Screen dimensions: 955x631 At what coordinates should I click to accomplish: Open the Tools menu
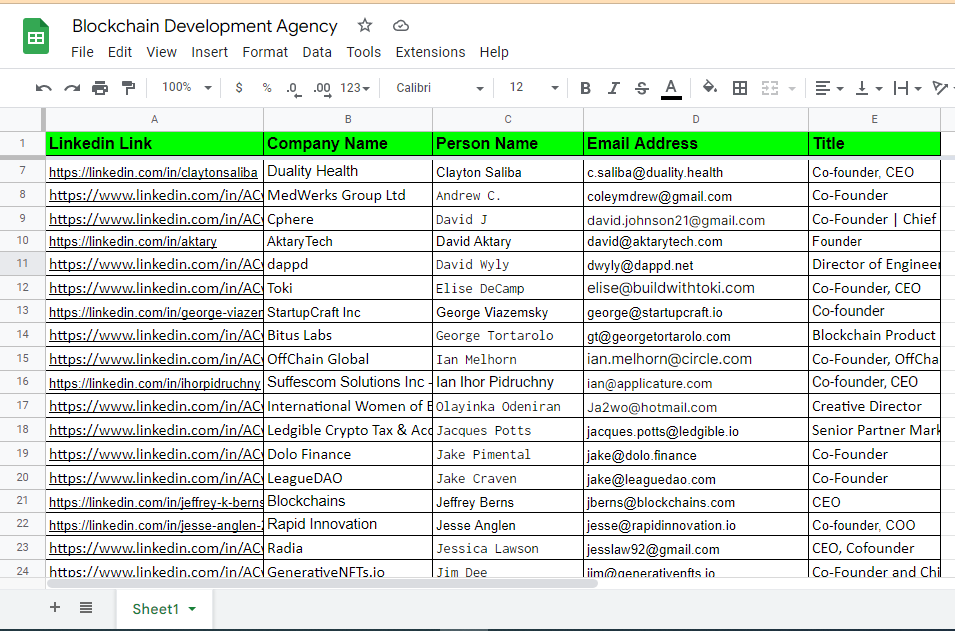coord(364,52)
